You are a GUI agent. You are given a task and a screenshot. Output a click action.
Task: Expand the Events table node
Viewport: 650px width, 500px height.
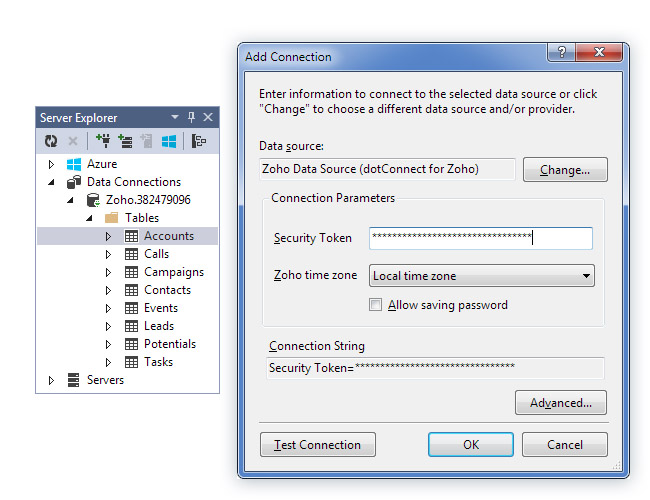click(108, 308)
